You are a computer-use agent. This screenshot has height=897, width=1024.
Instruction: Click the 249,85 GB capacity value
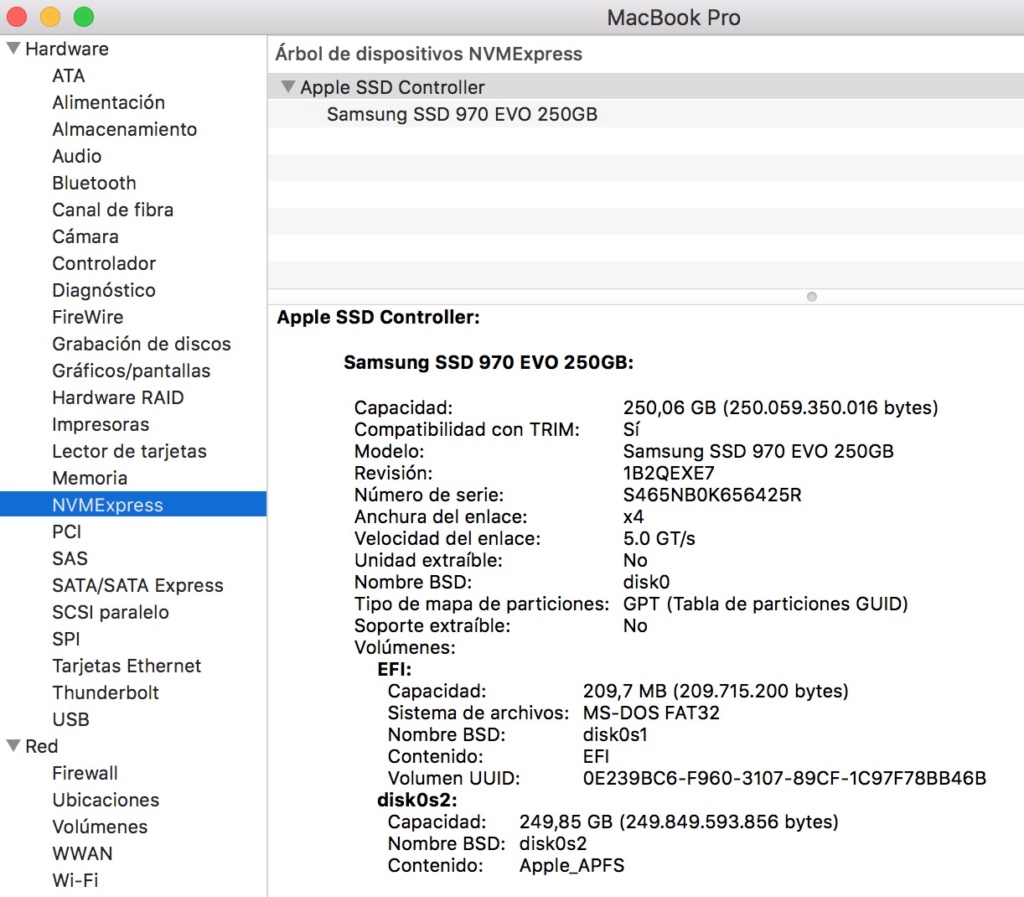(679, 821)
